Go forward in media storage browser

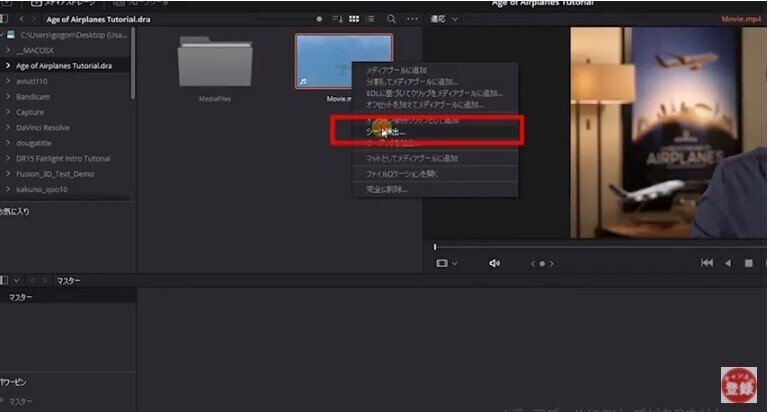click(x=34, y=19)
